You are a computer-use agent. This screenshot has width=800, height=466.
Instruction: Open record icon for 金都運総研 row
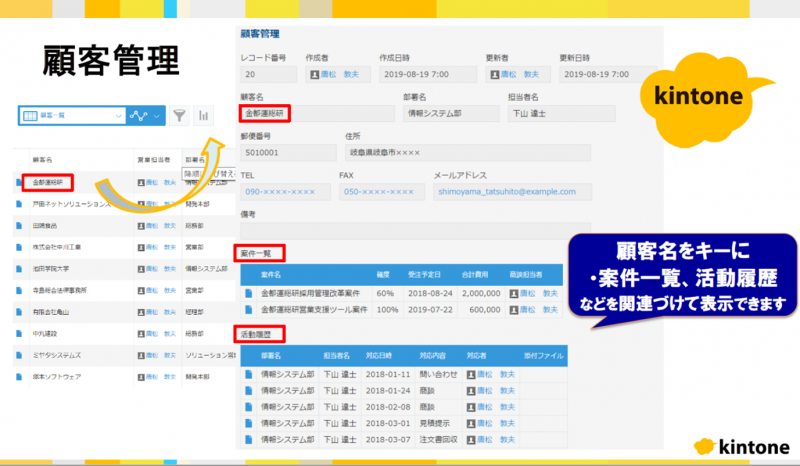pyautogui.click(x=19, y=182)
